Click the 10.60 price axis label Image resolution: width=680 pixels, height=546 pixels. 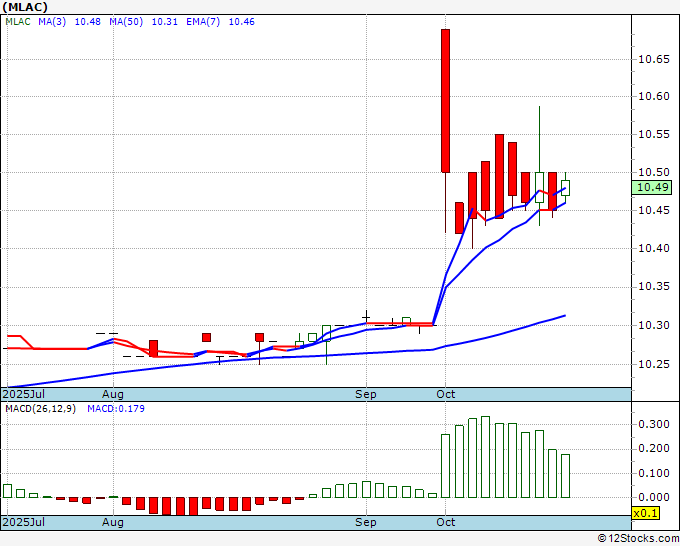(x=654, y=96)
